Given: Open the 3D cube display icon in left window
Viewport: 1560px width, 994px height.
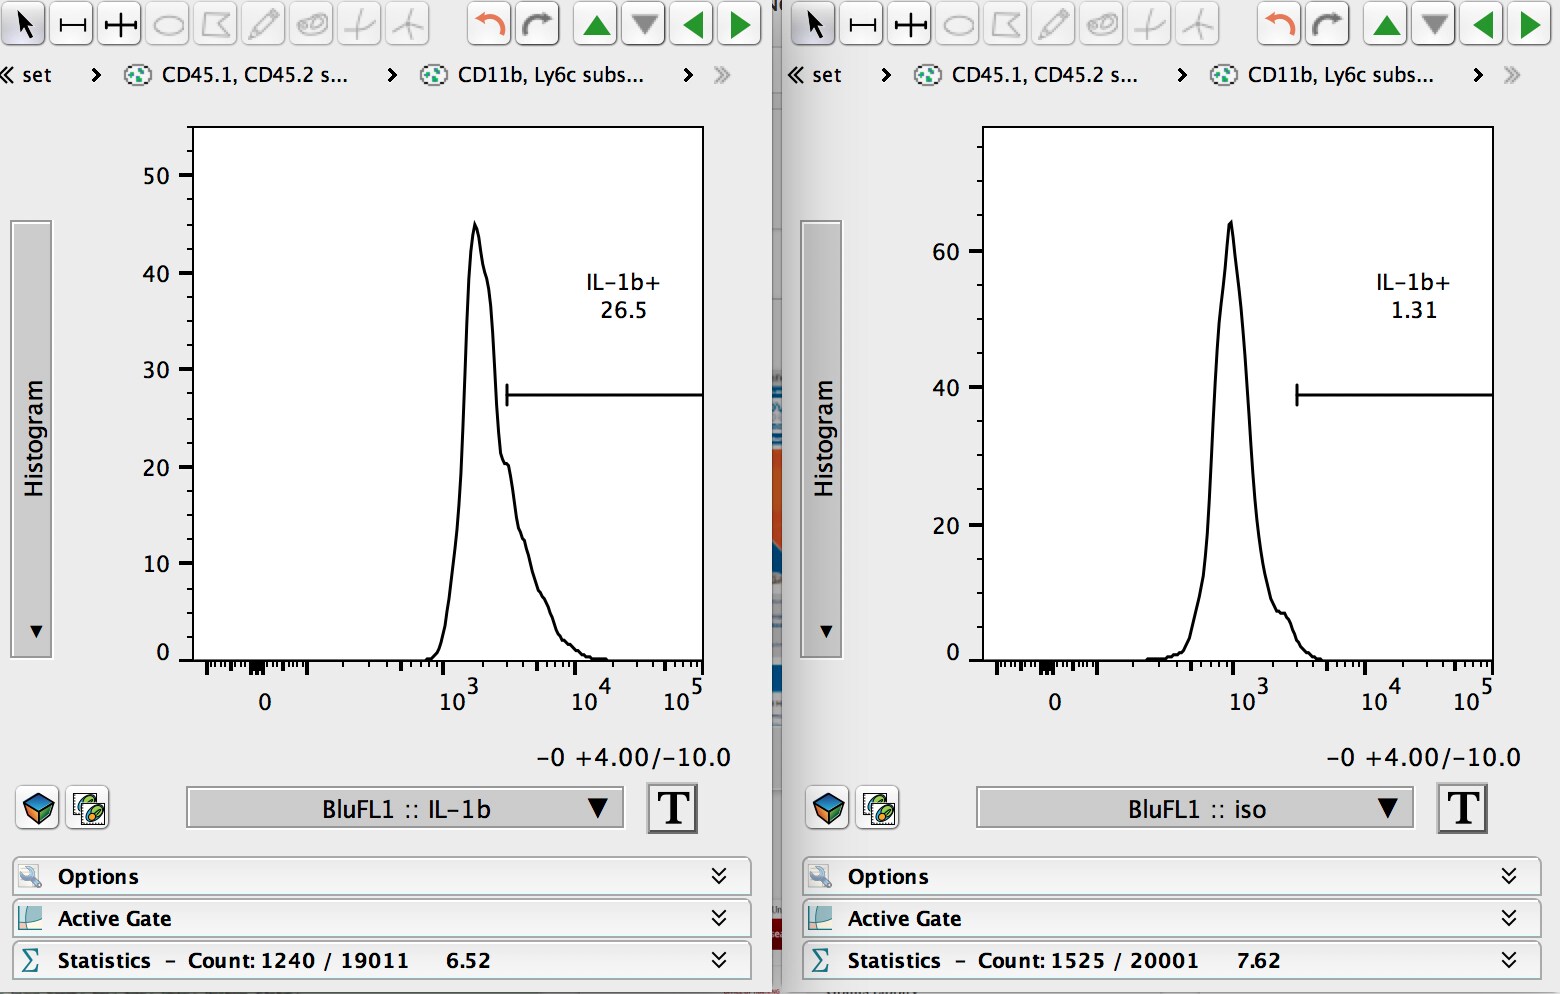Looking at the screenshot, I should (x=38, y=808).
